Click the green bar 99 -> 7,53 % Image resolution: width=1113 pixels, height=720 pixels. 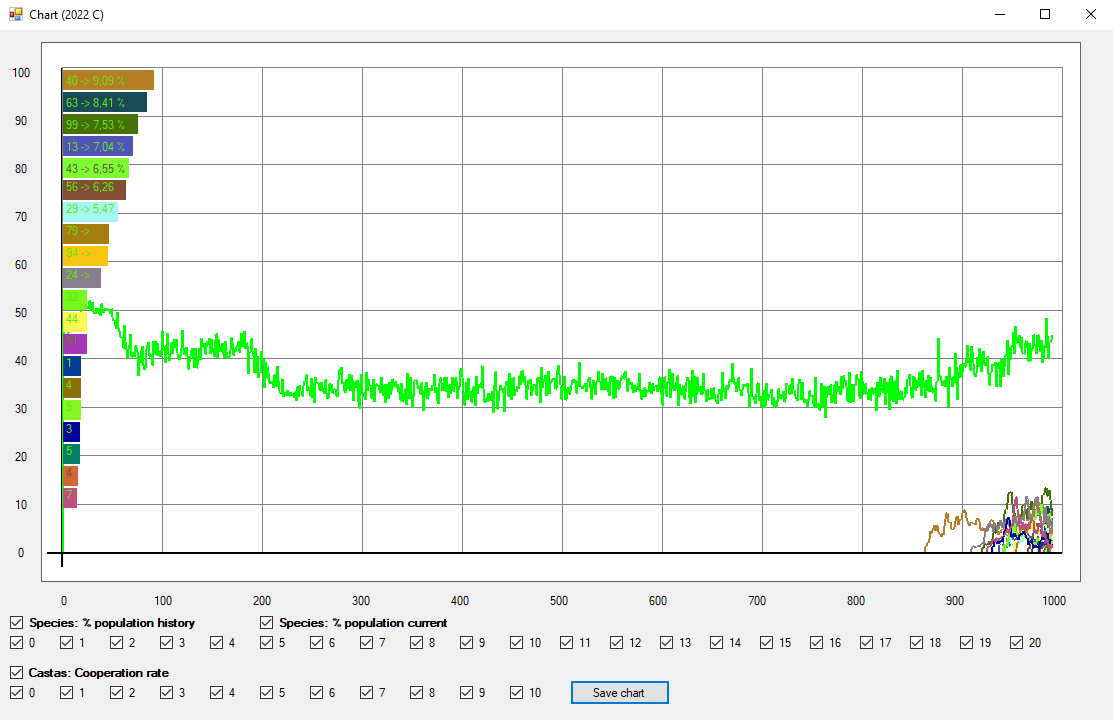100,125
